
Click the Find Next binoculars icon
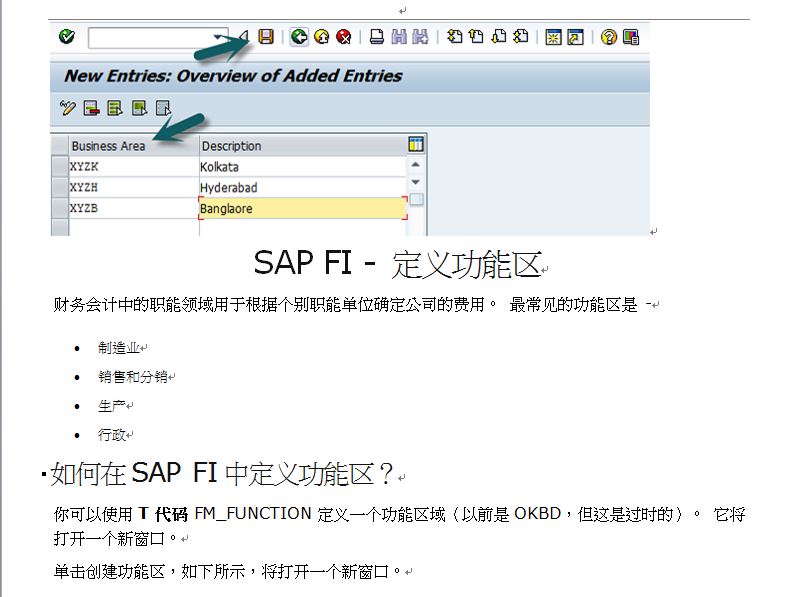(x=421, y=37)
